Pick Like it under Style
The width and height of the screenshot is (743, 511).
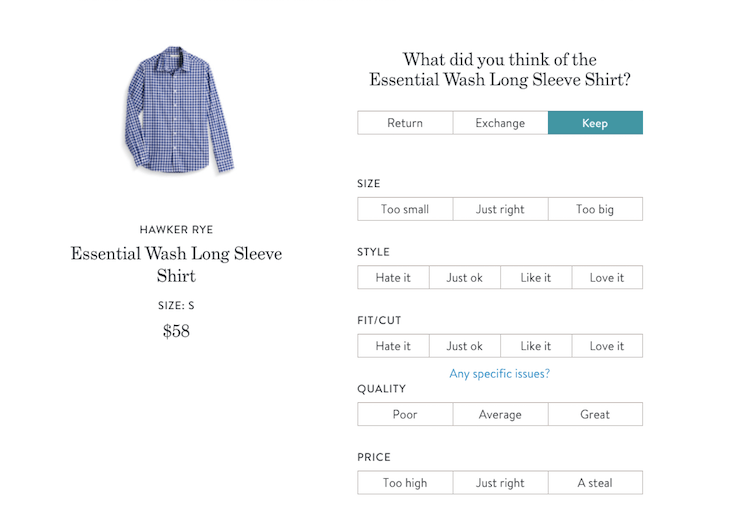pos(536,277)
